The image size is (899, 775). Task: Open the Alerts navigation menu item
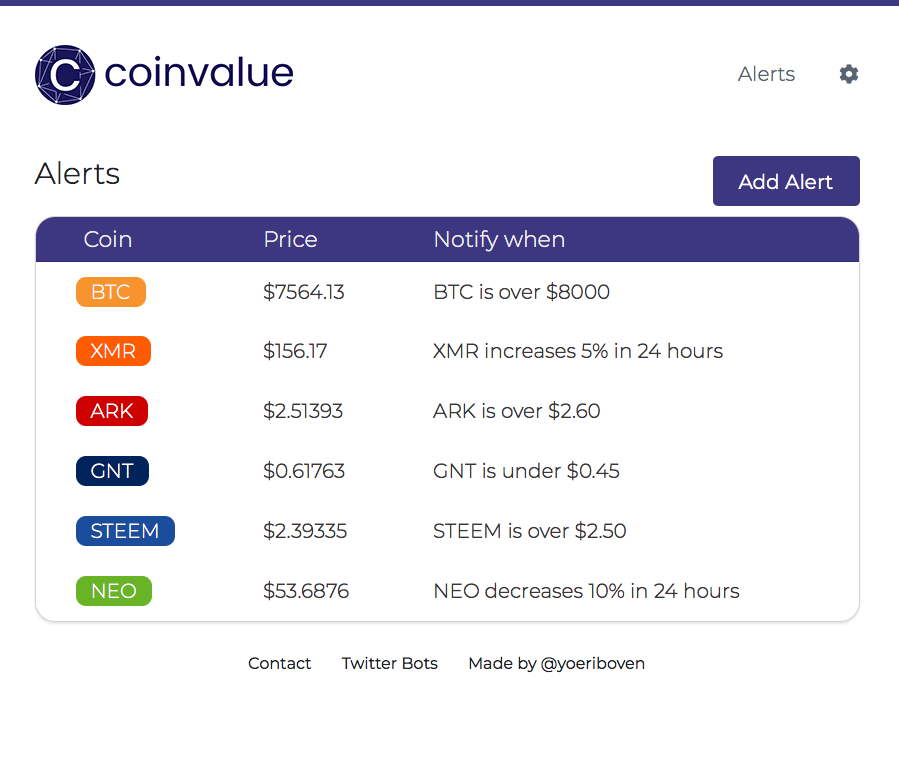click(766, 74)
